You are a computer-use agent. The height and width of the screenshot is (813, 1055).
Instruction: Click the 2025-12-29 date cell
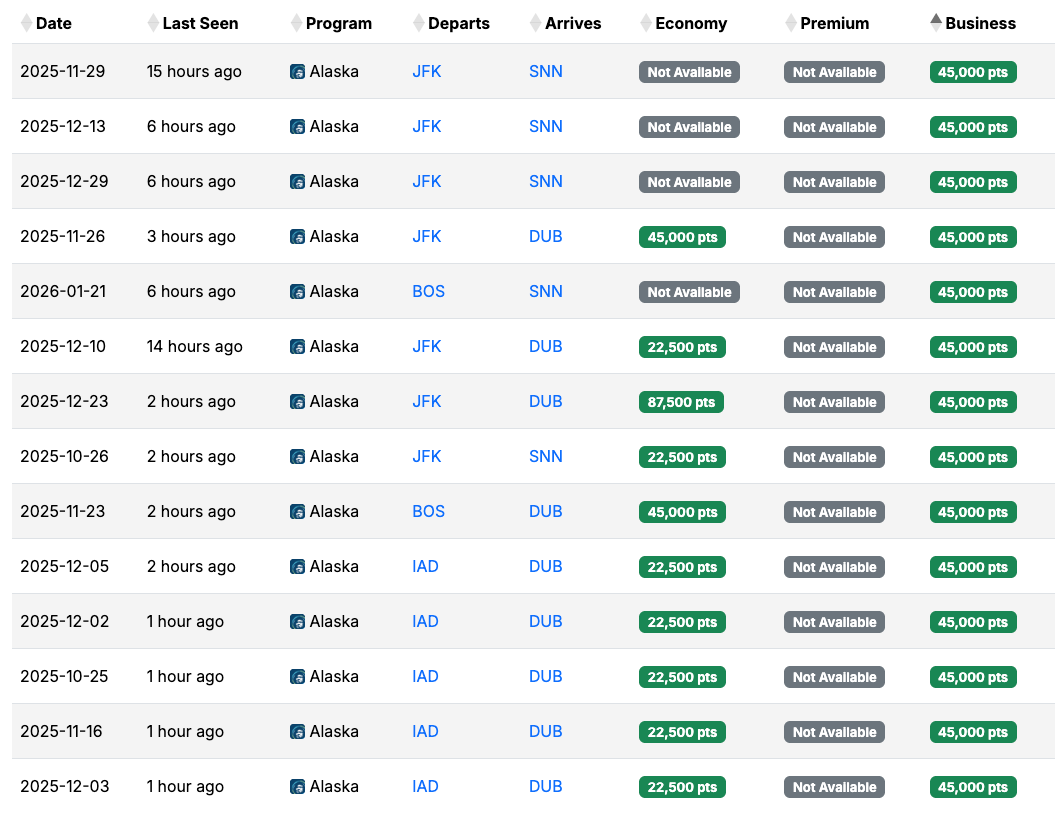tap(63, 182)
